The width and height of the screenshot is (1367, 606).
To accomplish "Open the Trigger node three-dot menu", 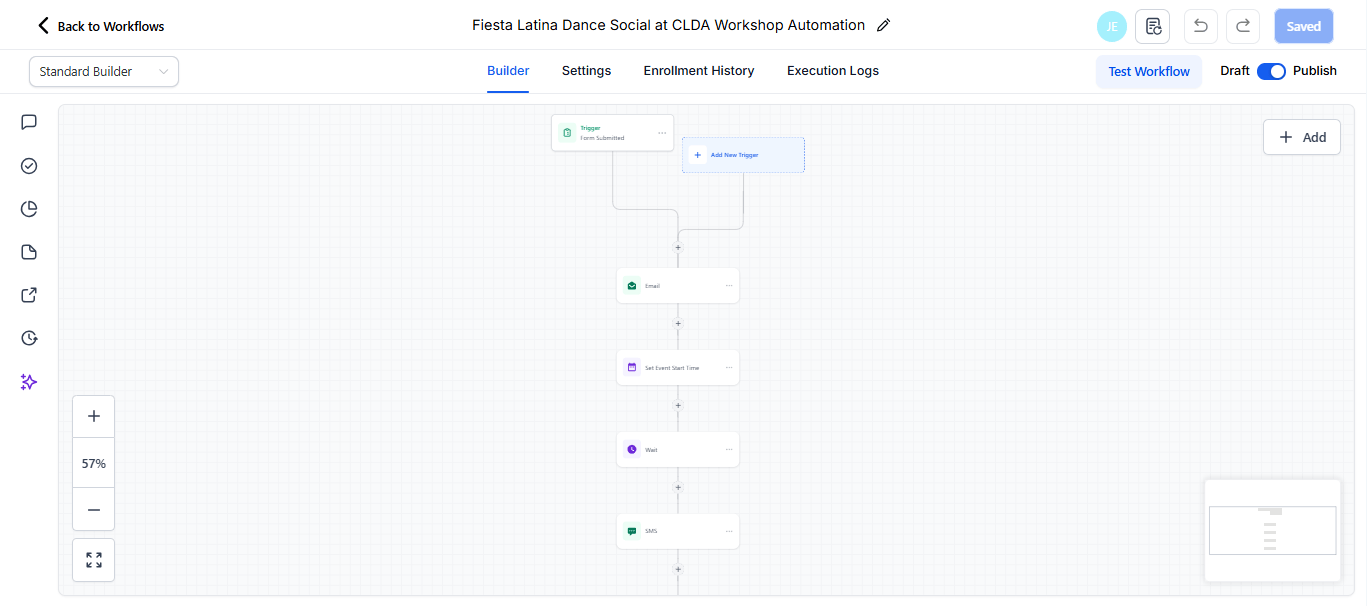I will pos(662,133).
